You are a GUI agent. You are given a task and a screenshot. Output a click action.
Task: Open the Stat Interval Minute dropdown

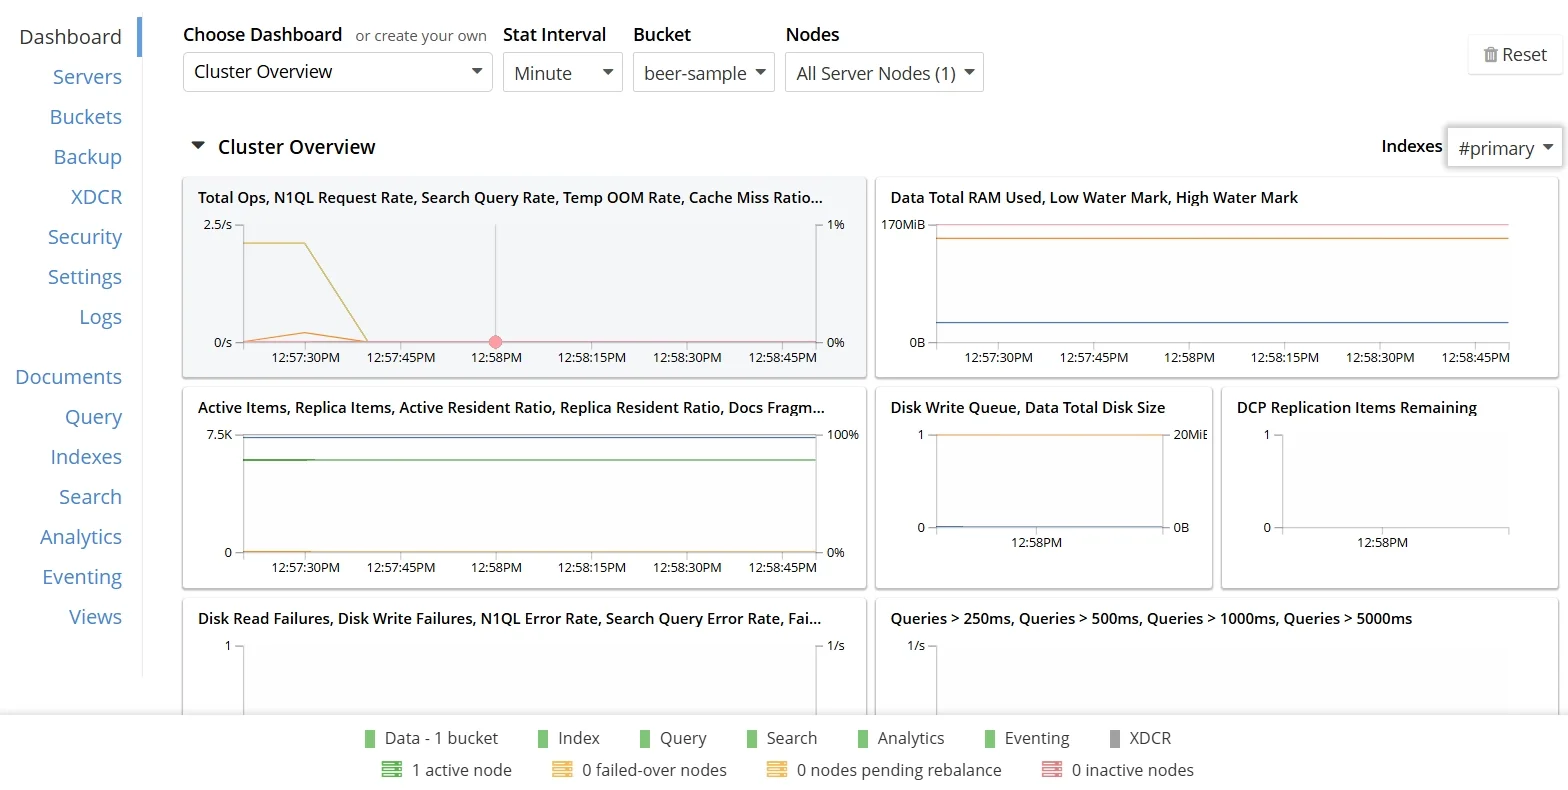[563, 72]
